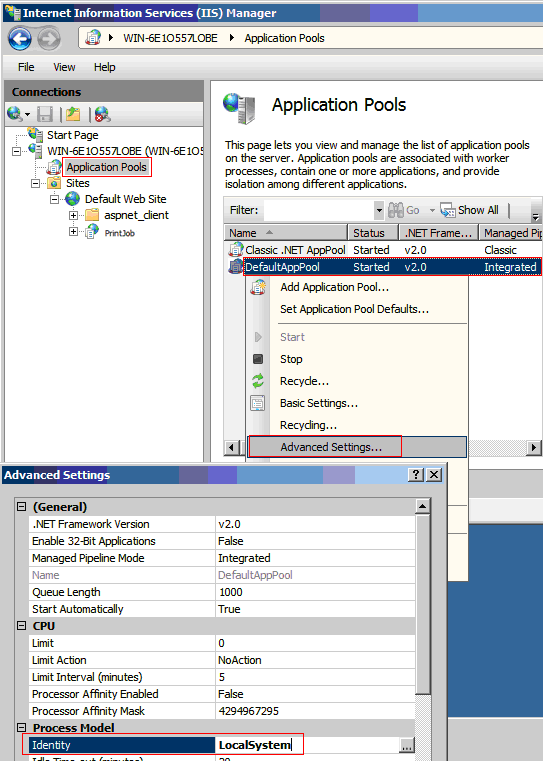Choose Set Application Pool Defaults...
The width and height of the screenshot is (543, 761).
[x=354, y=309]
